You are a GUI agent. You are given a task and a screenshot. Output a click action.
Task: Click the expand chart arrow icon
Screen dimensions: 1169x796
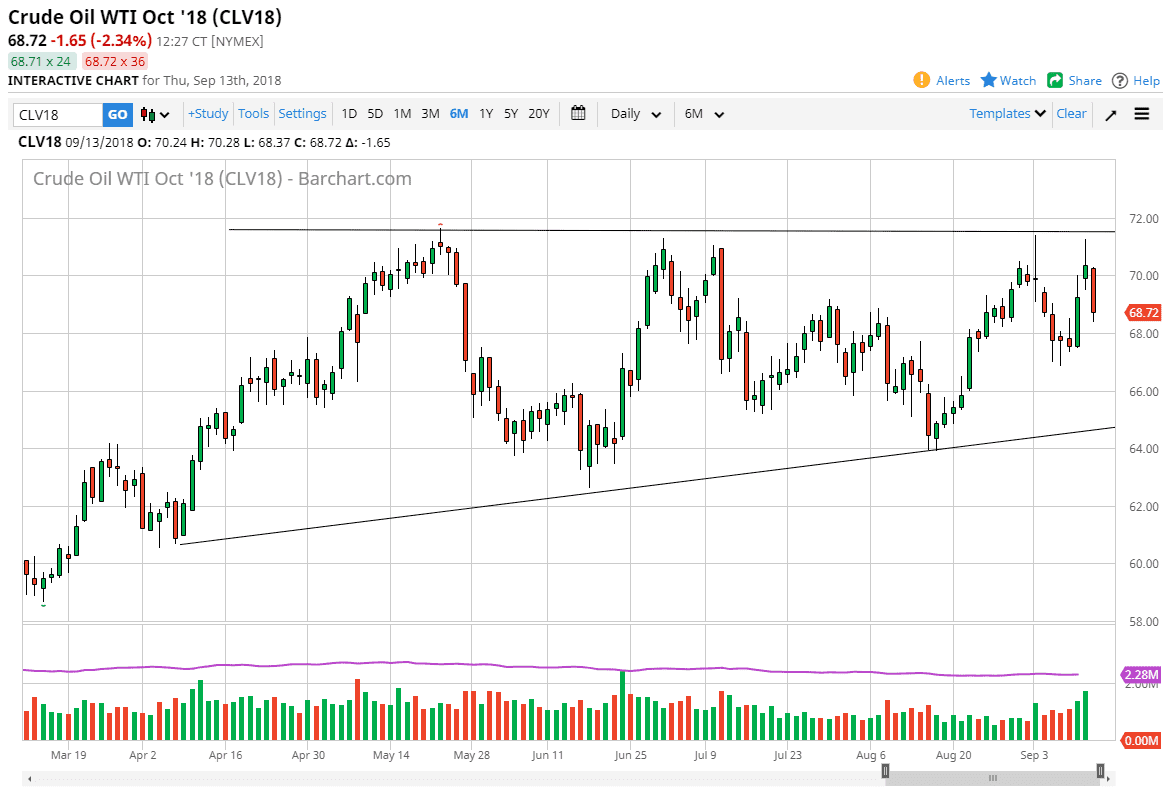[x=1110, y=114]
